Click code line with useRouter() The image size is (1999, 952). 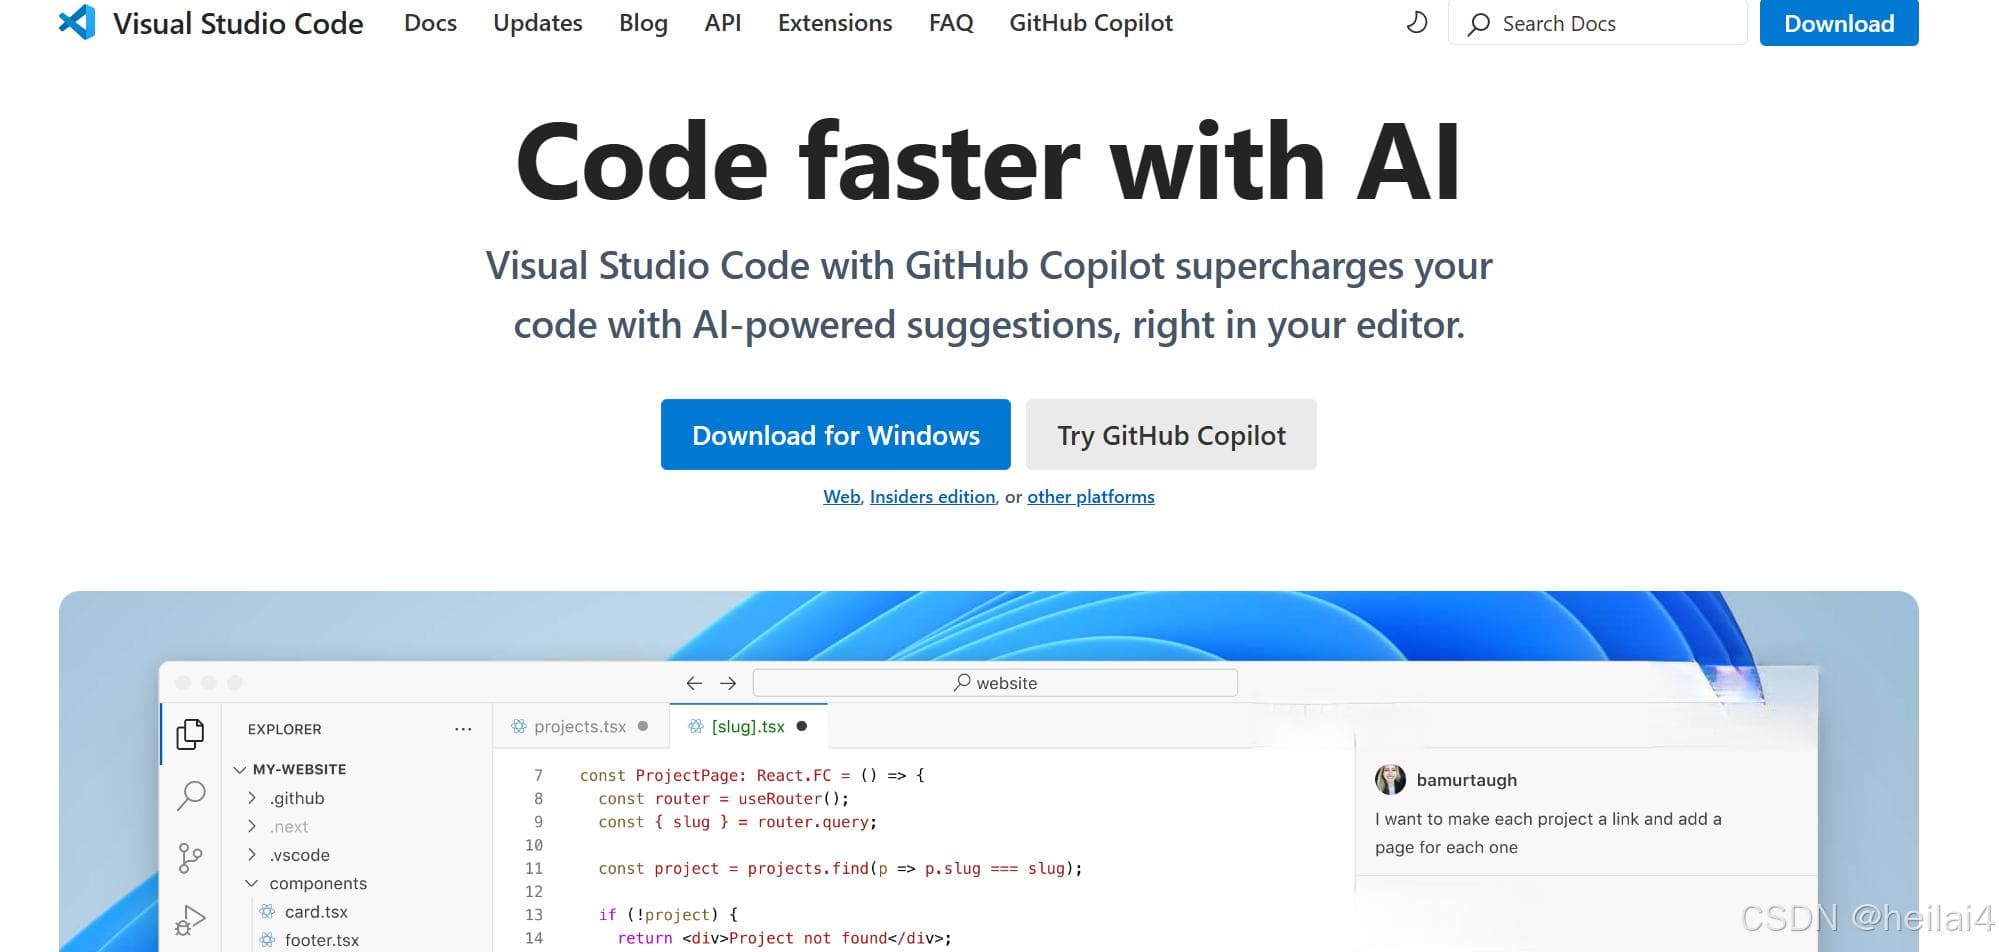coord(723,798)
